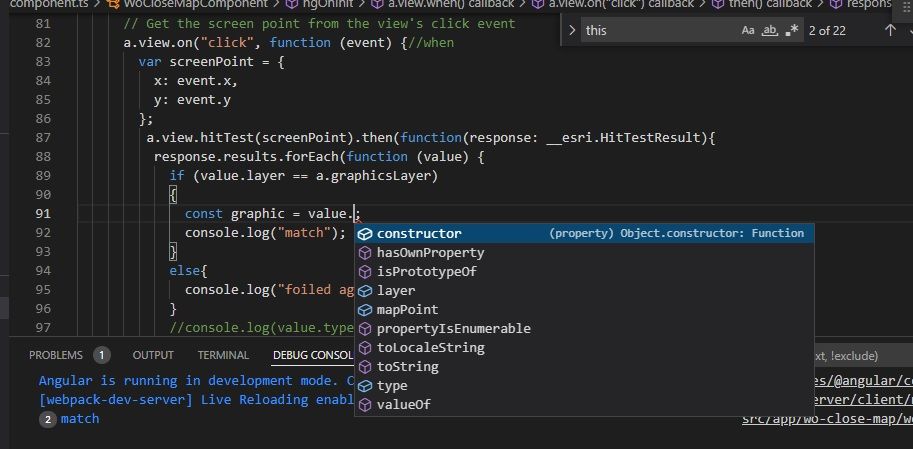
Task: Open the PROBLEMS panel tab
Action: click(56, 355)
